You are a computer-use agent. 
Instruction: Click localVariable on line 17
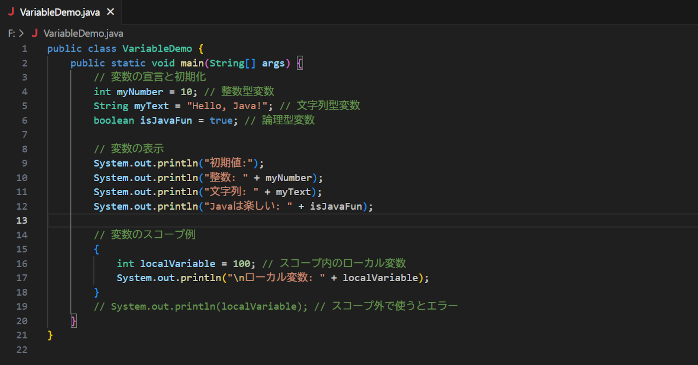tap(380, 278)
